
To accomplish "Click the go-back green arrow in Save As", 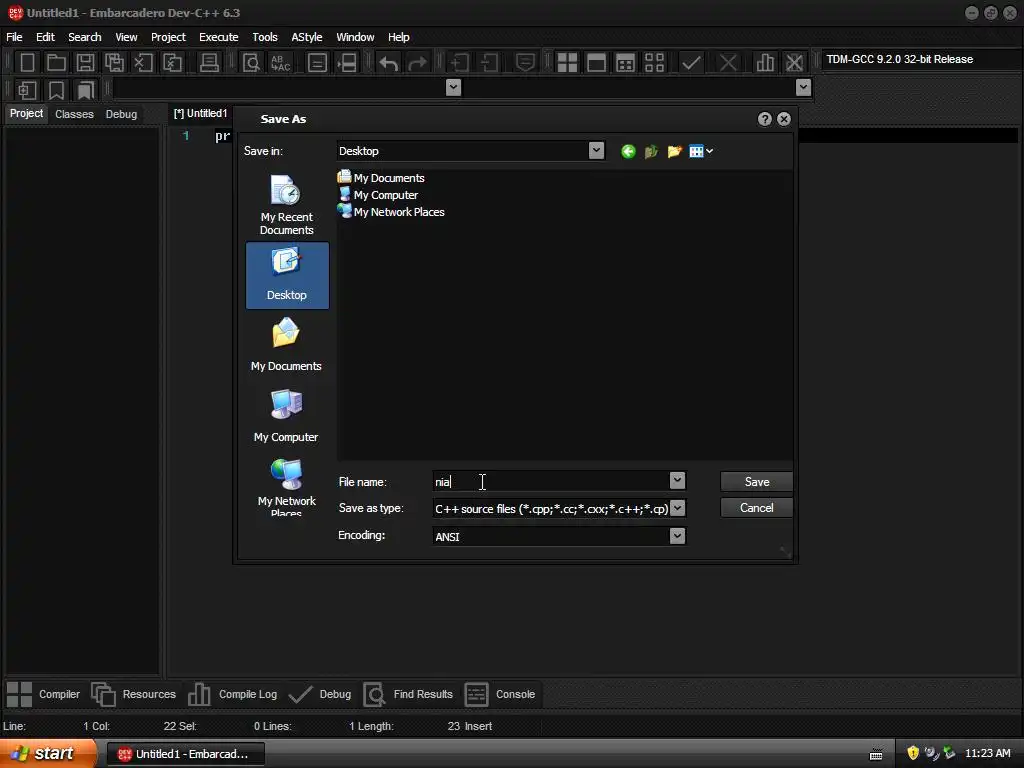I will click(628, 152).
